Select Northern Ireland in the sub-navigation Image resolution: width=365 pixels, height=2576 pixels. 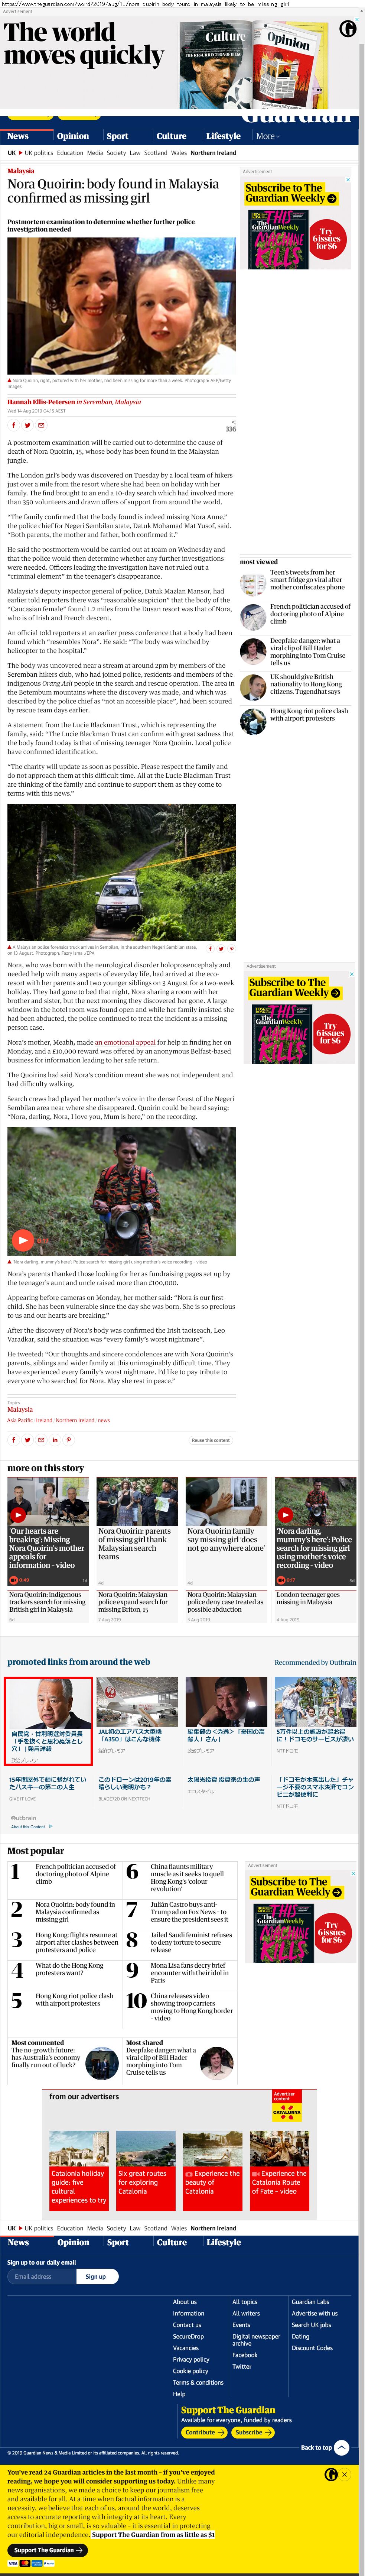(213, 153)
